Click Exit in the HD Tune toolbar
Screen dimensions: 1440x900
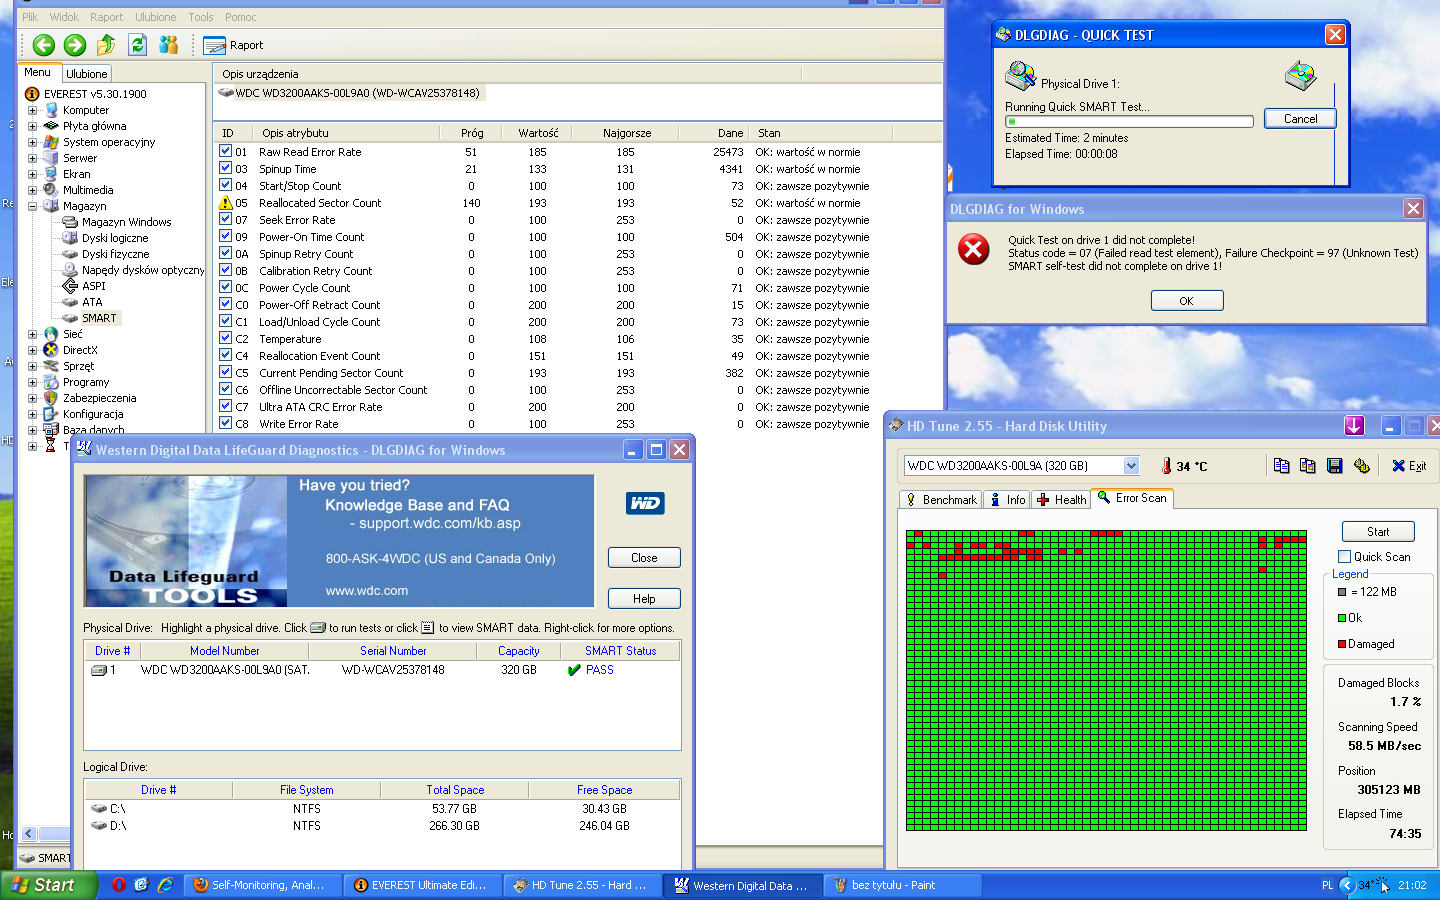pyautogui.click(x=1409, y=466)
